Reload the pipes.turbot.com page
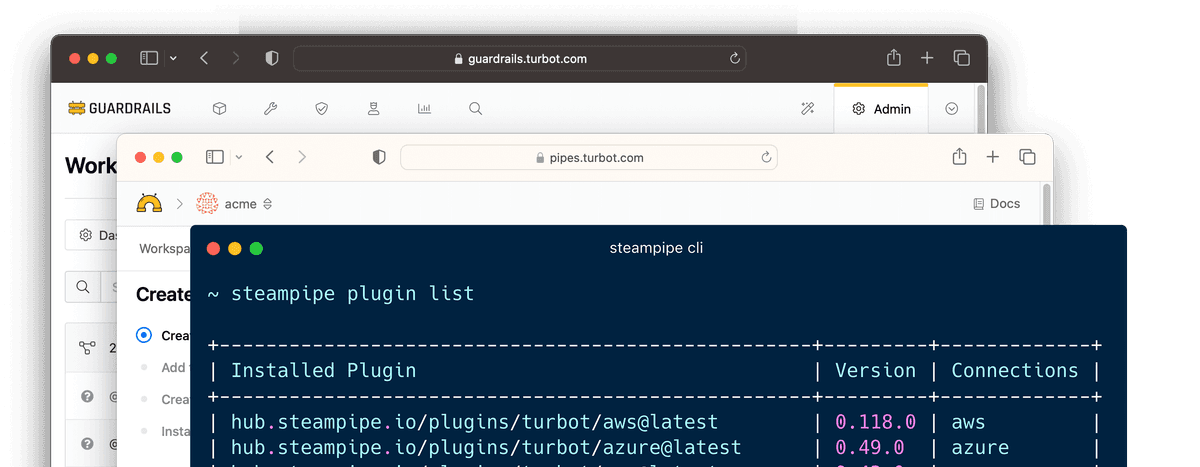 [x=766, y=158]
